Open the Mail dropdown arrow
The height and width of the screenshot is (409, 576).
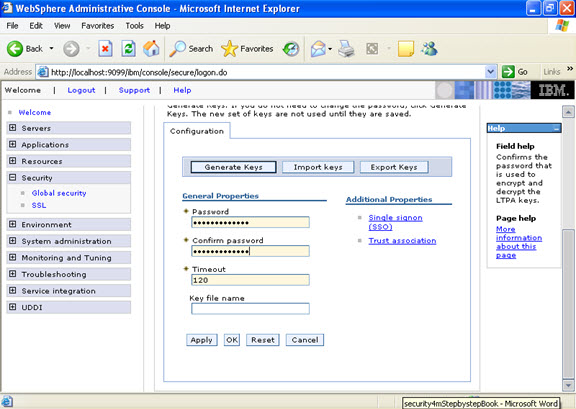point(330,49)
